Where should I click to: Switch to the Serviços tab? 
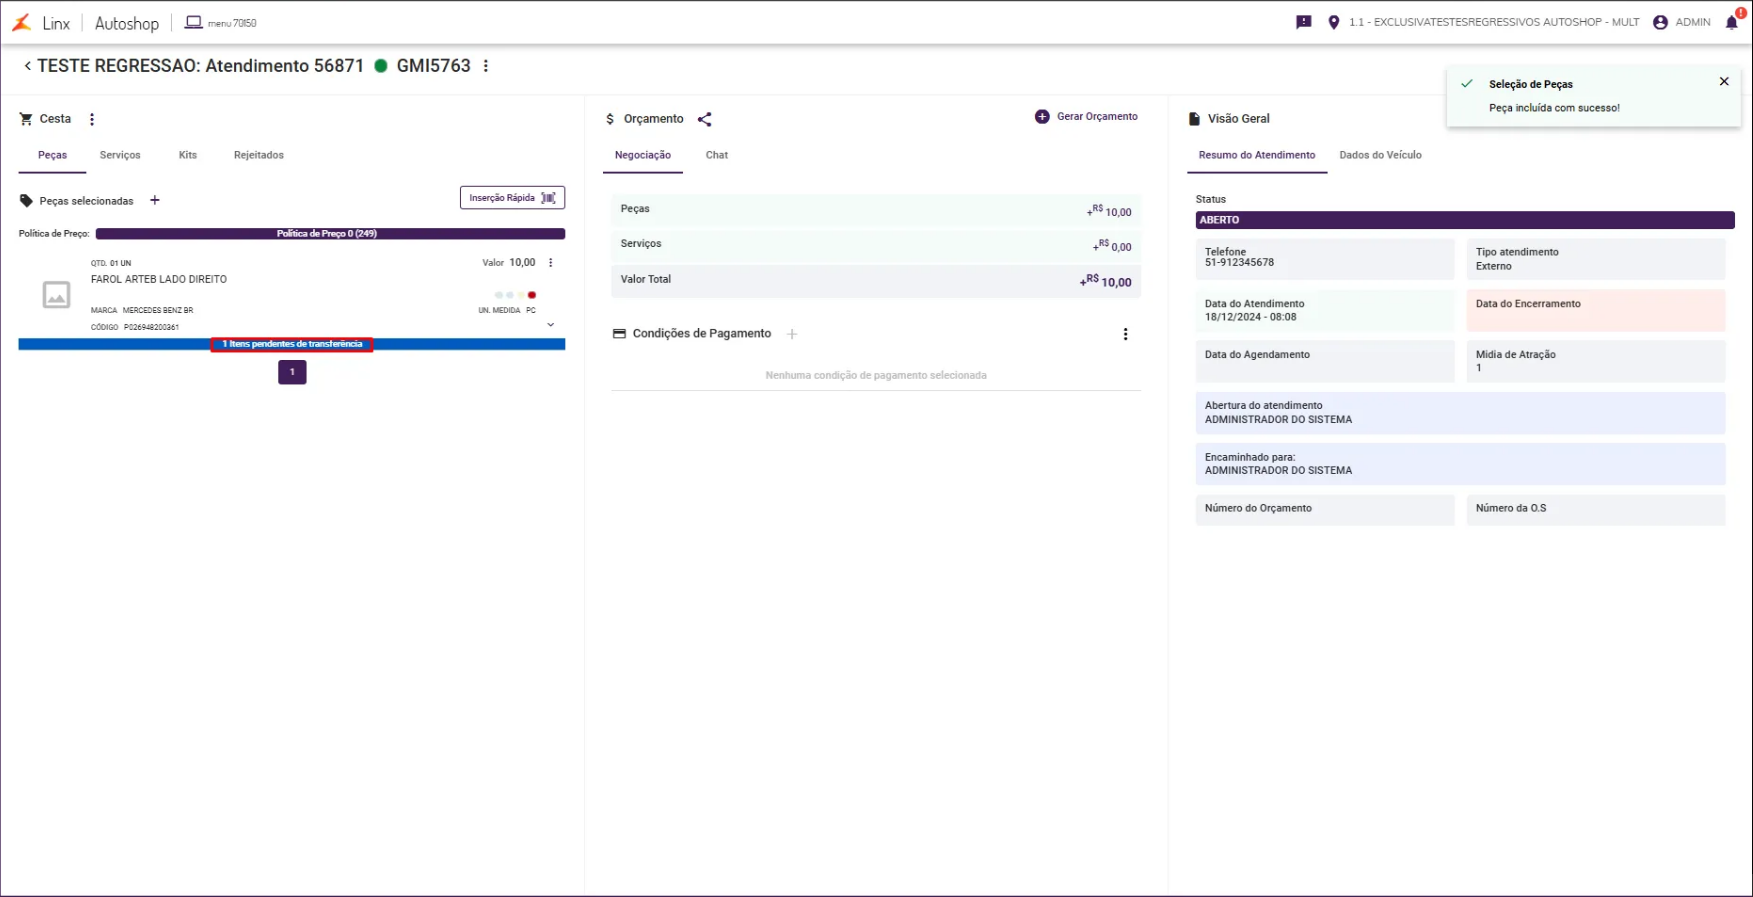coord(120,155)
